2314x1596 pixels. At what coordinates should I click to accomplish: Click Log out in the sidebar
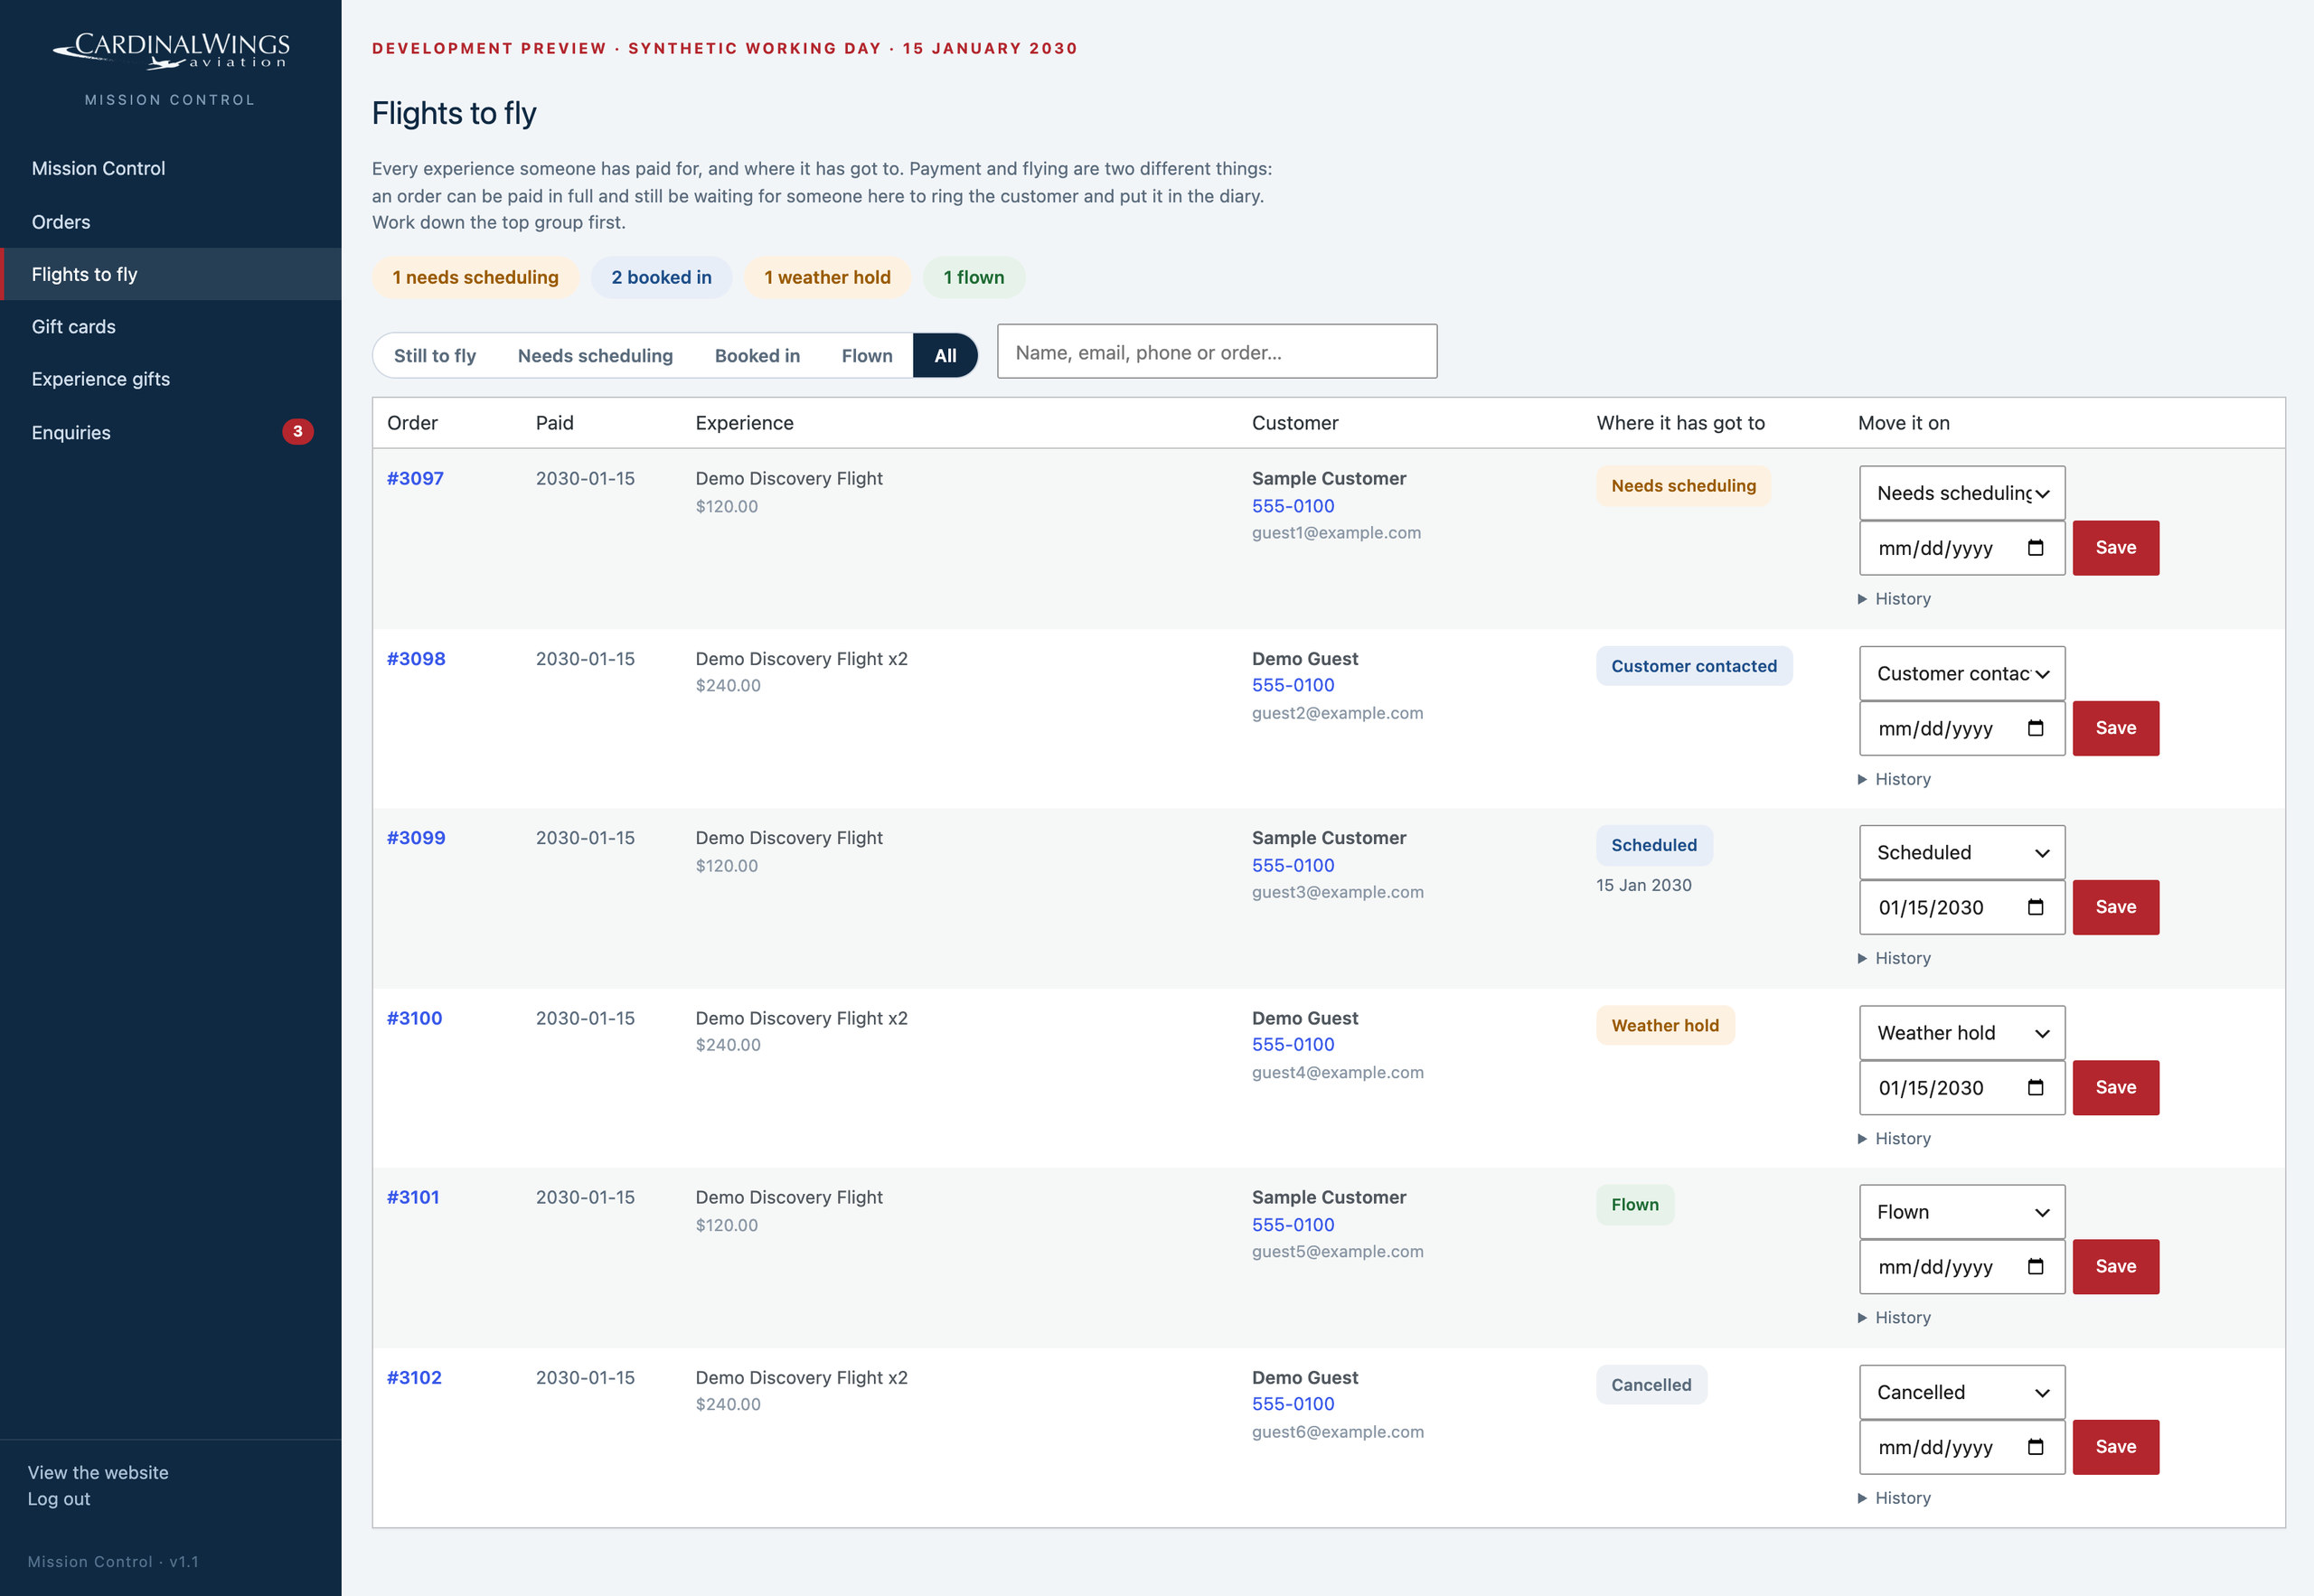point(59,1499)
